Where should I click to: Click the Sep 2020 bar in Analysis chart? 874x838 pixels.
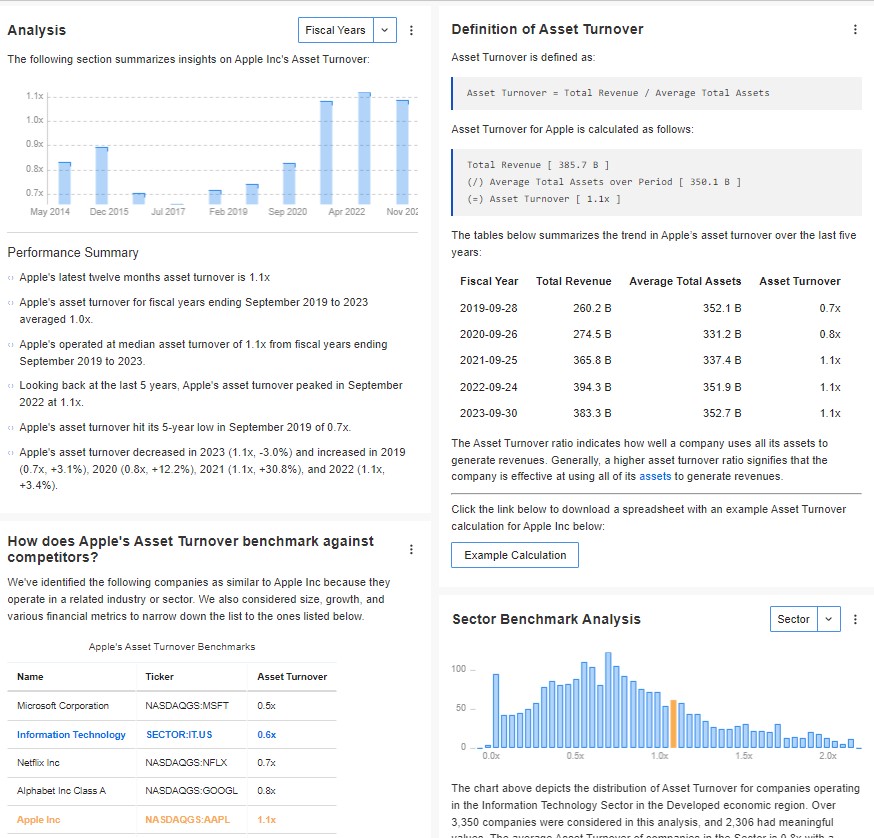tap(289, 183)
